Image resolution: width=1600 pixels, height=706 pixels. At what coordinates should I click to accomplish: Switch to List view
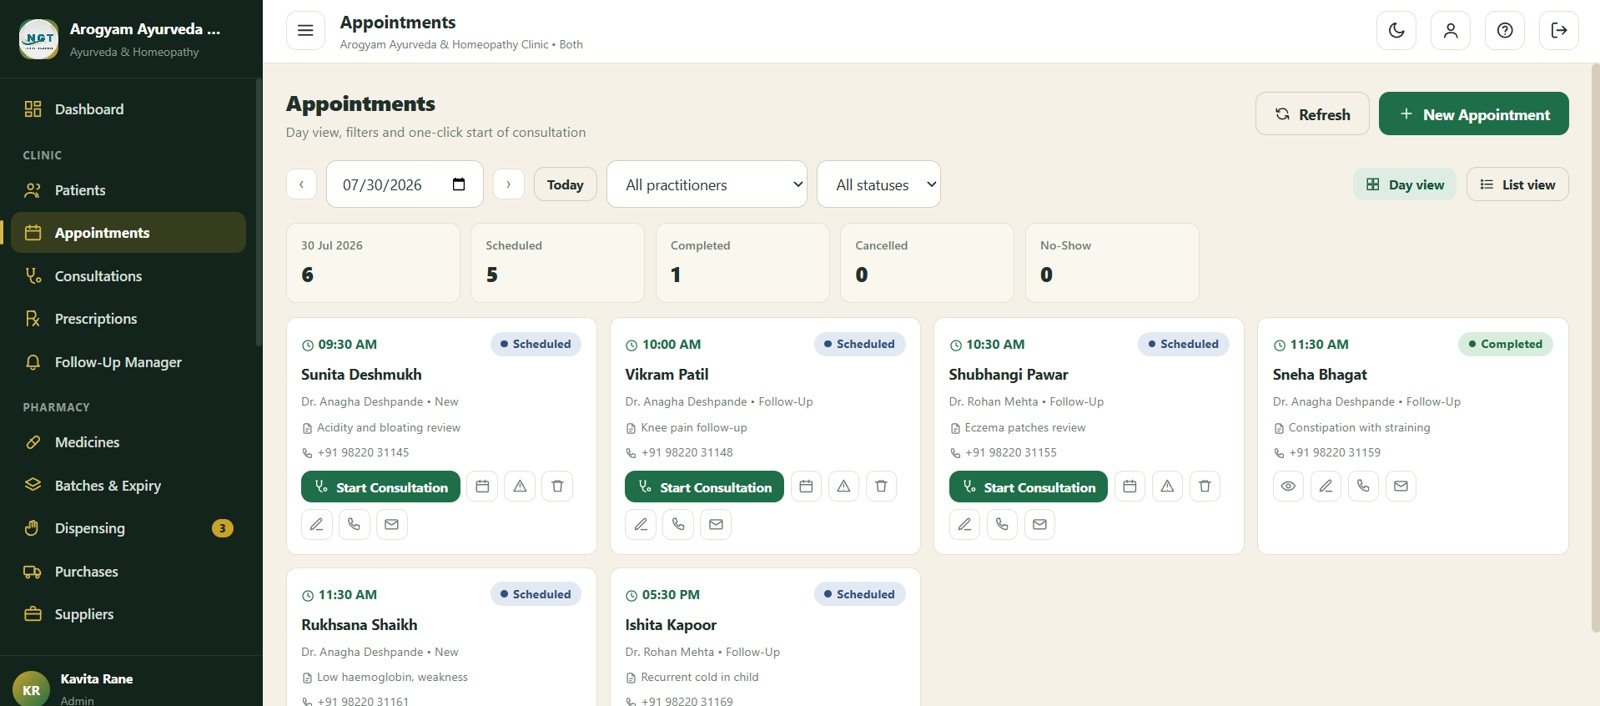[1517, 184]
